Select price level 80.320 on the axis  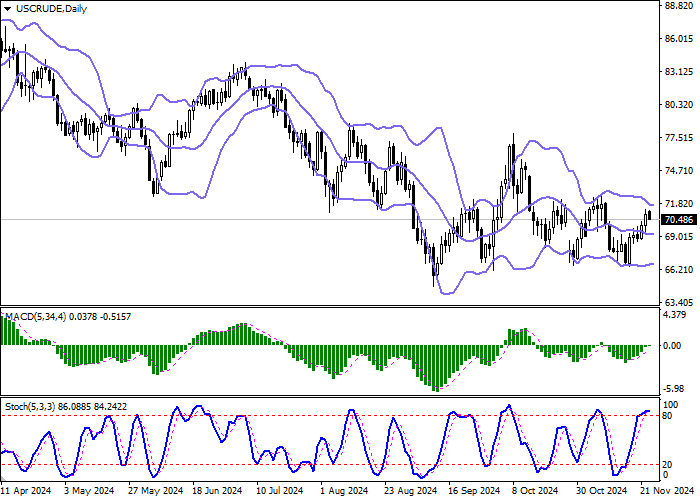coord(679,105)
